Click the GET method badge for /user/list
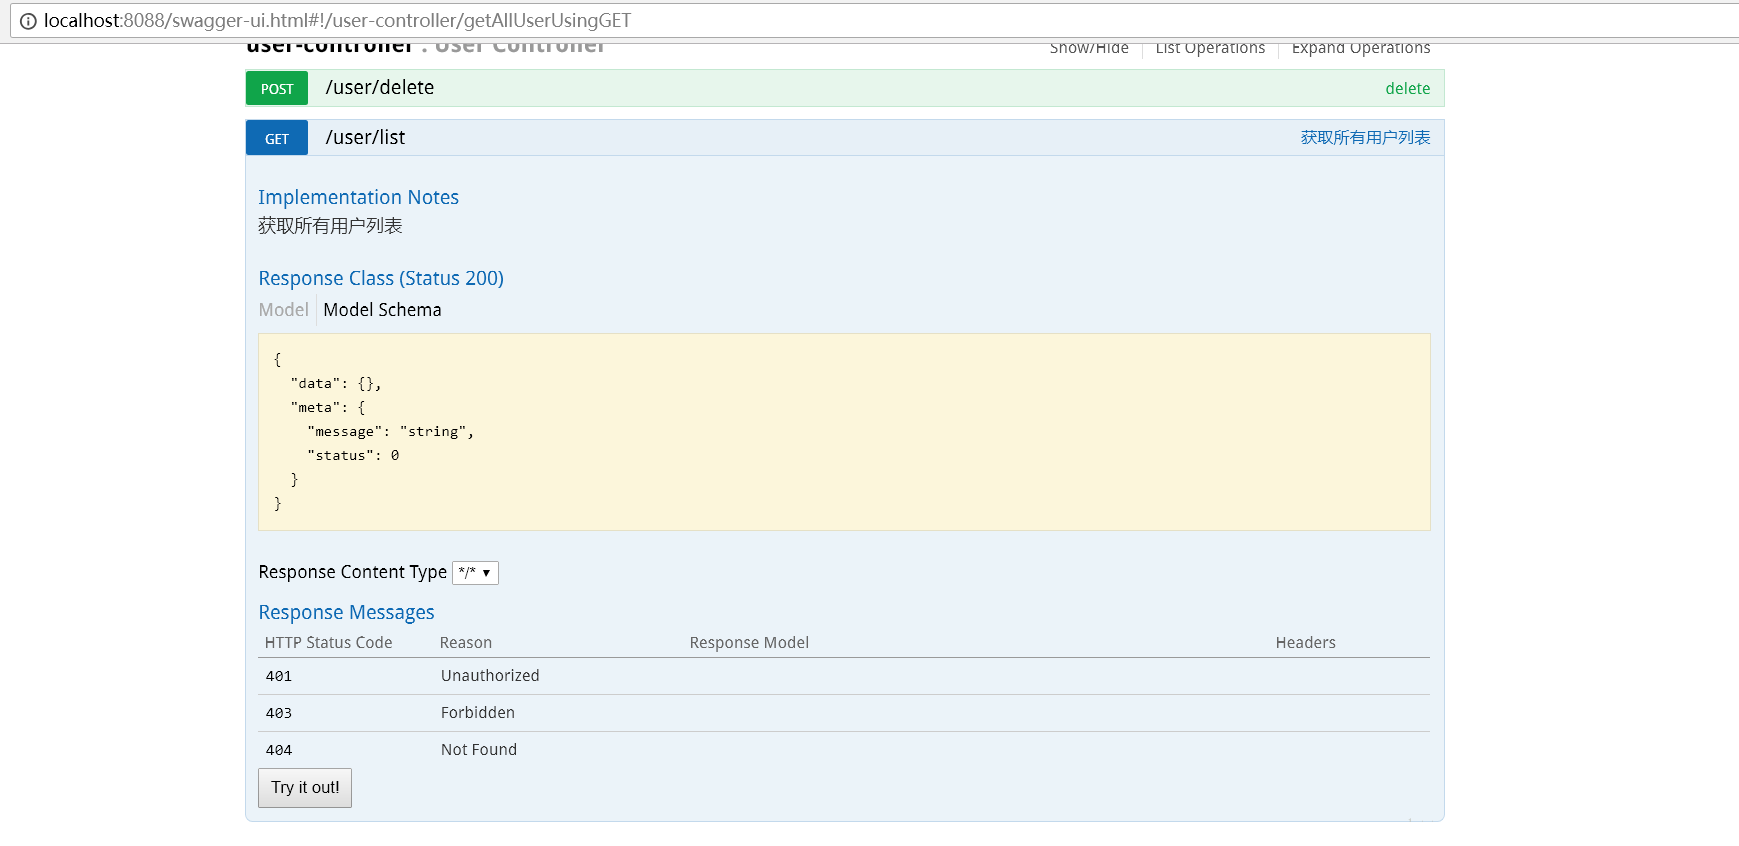The height and width of the screenshot is (846, 1739). point(277,138)
